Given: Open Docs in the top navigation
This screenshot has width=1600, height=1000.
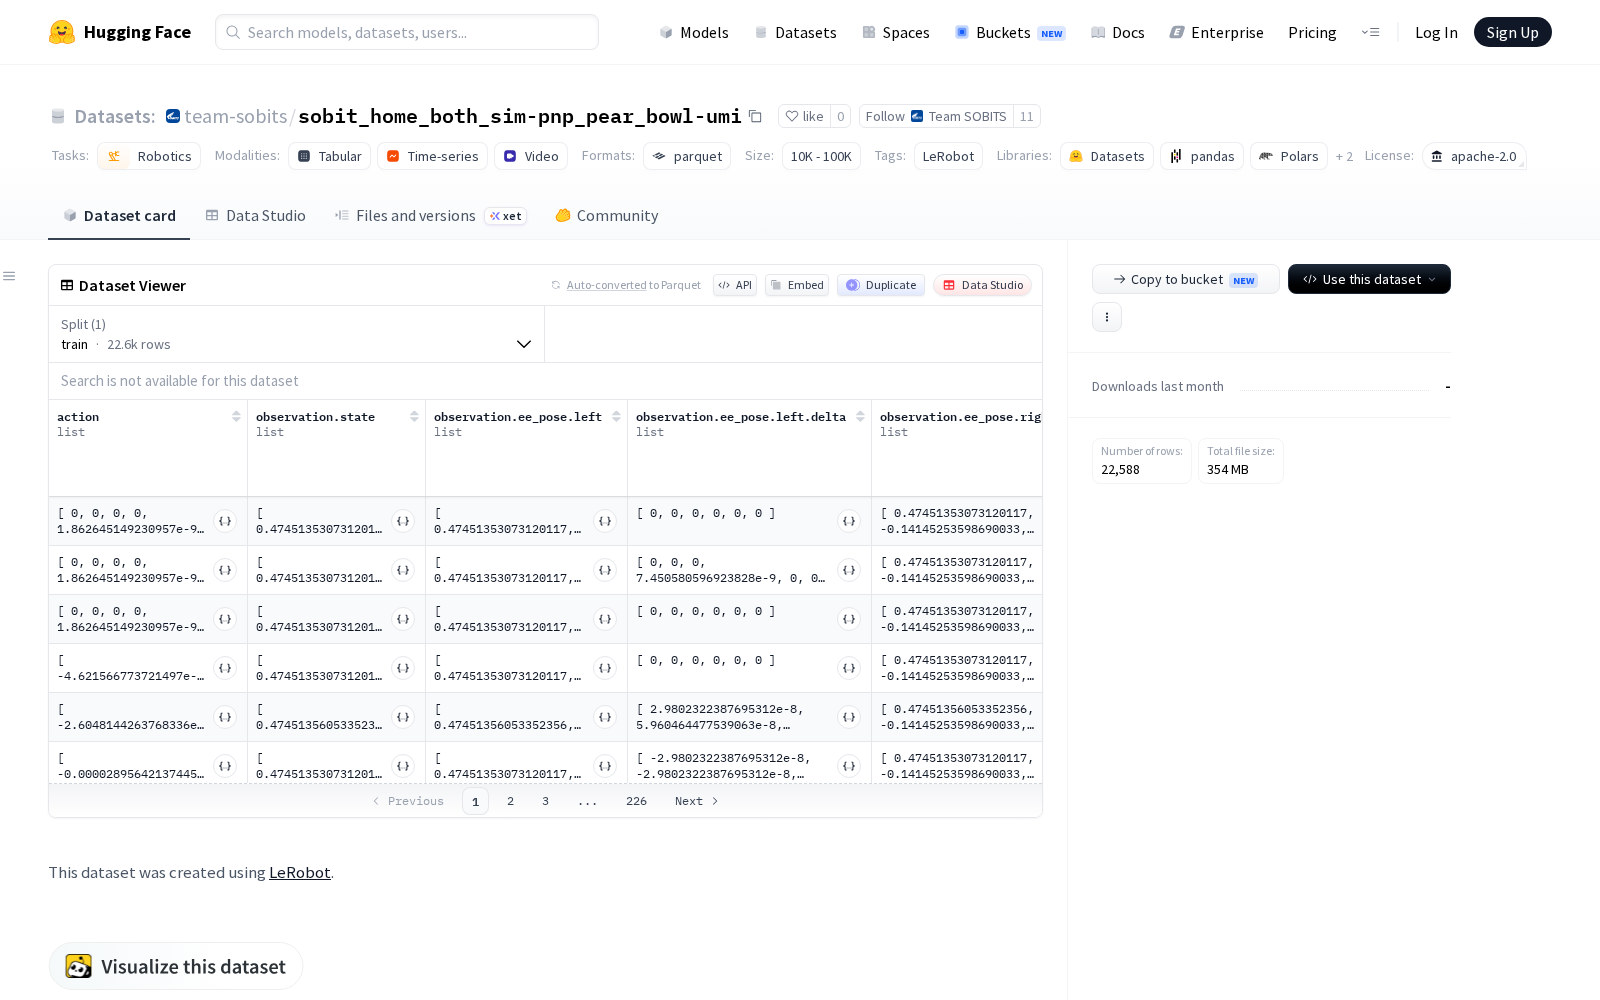Looking at the screenshot, I should point(1117,32).
